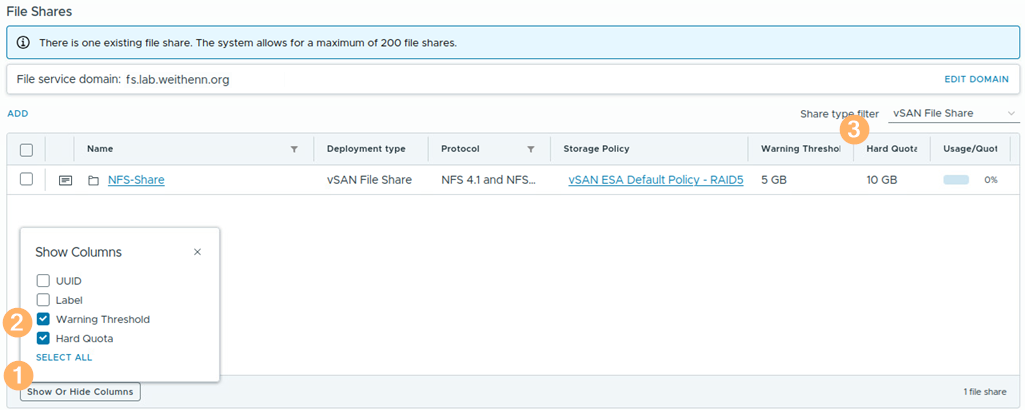Select the NFS-Share row checkbox

(27, 179)
